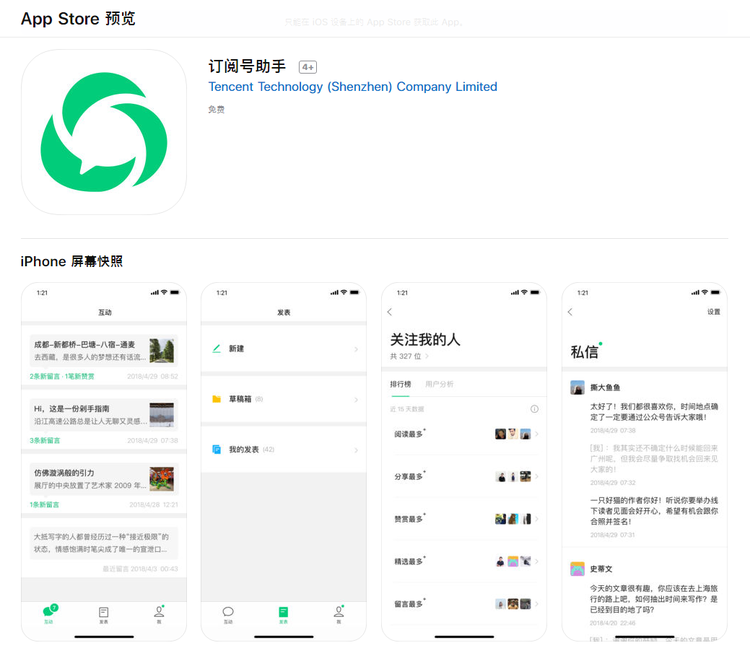Expand the 阅读最多 ranking row chevron

coord(537,434)
